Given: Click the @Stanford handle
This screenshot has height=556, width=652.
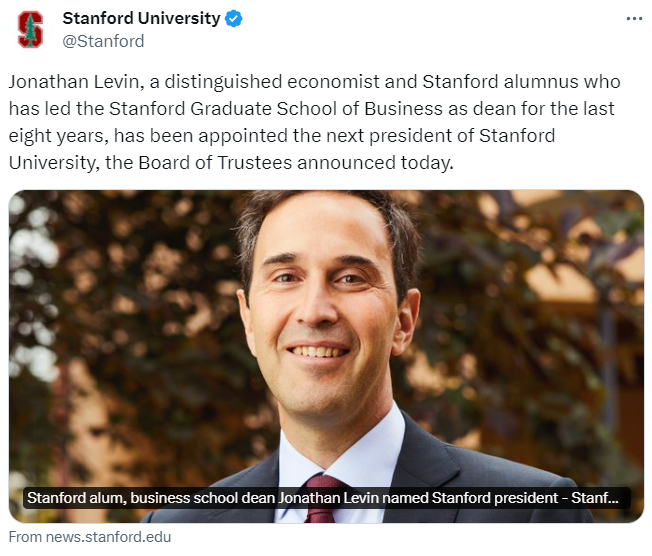Looking at the screenshot, I should pos(103,41).
